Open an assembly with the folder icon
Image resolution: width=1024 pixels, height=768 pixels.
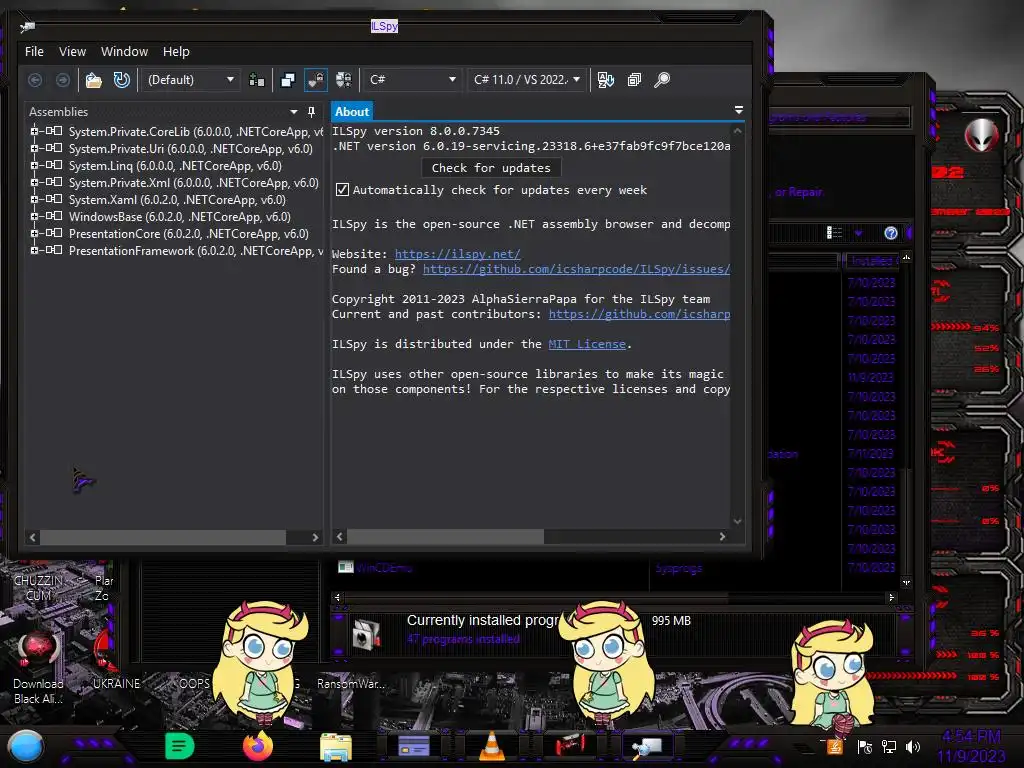click(94, 80)
